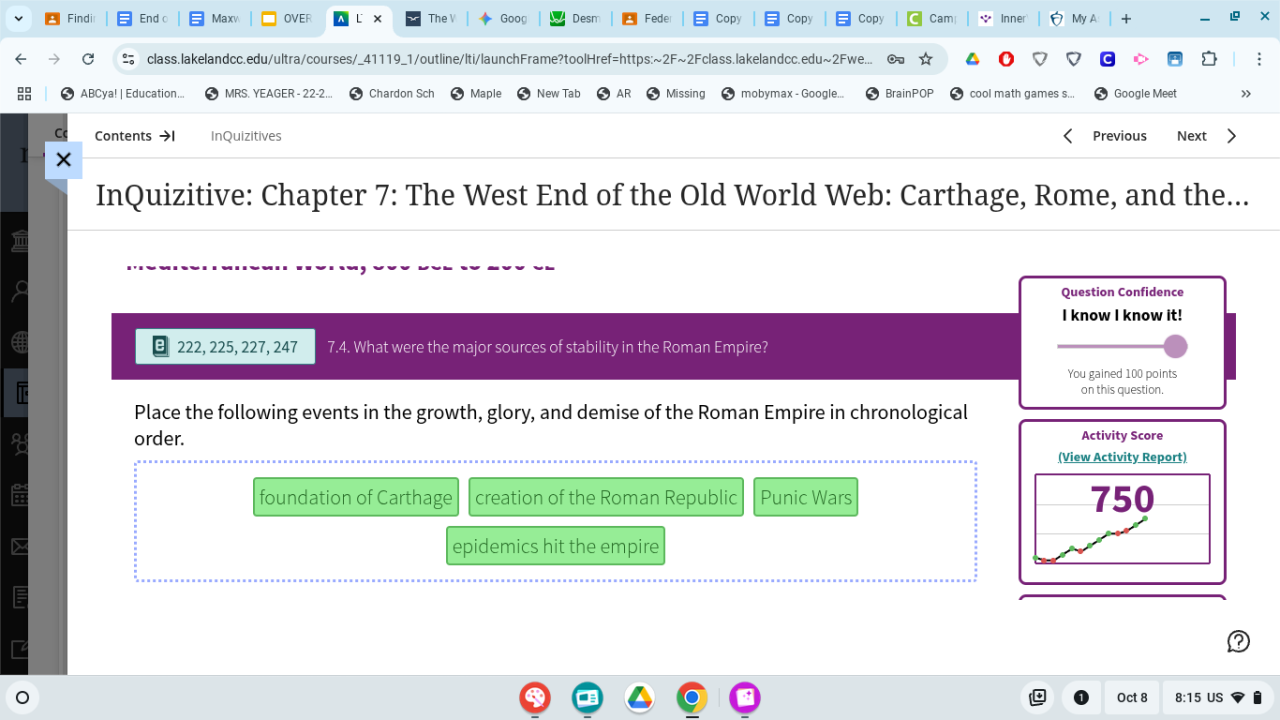
Task: Open the Missing bookmark
Action: 675,93
